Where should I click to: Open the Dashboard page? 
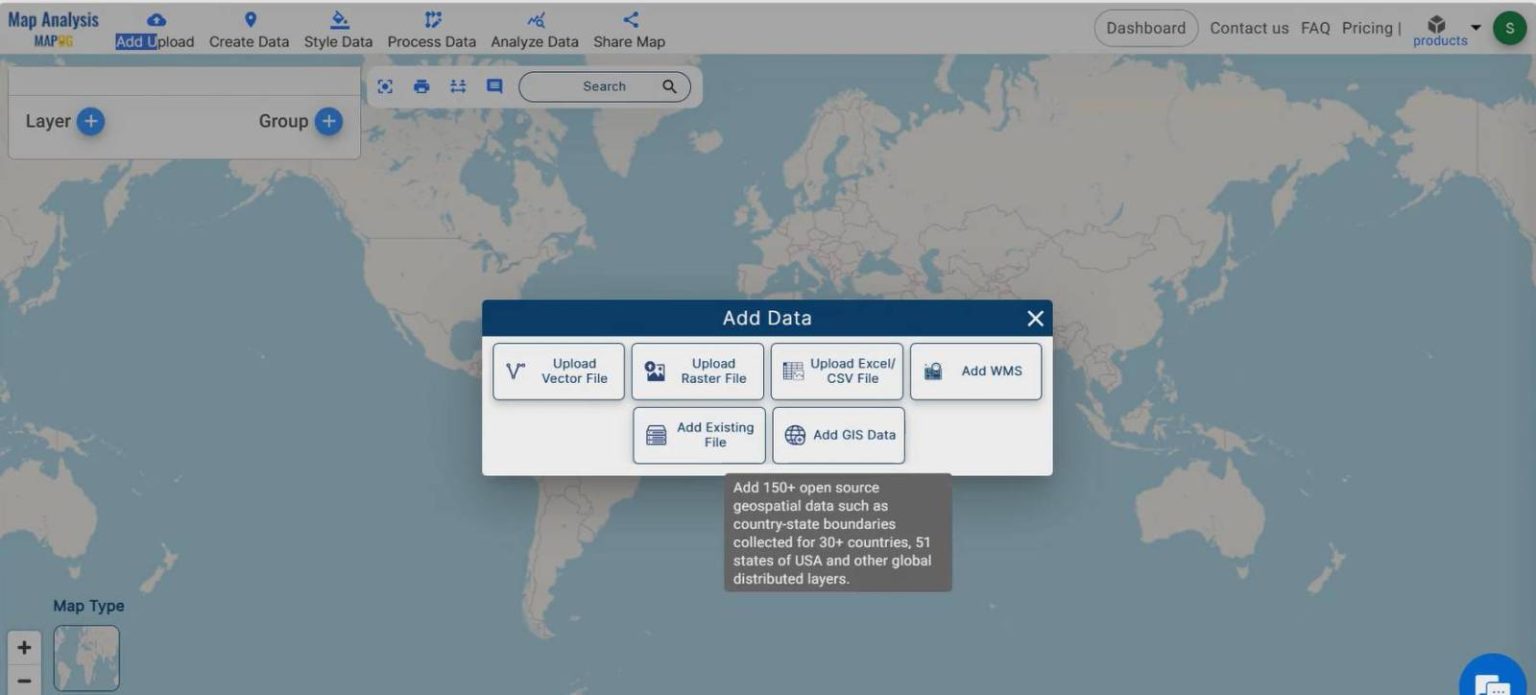[x=1145, y=28]
